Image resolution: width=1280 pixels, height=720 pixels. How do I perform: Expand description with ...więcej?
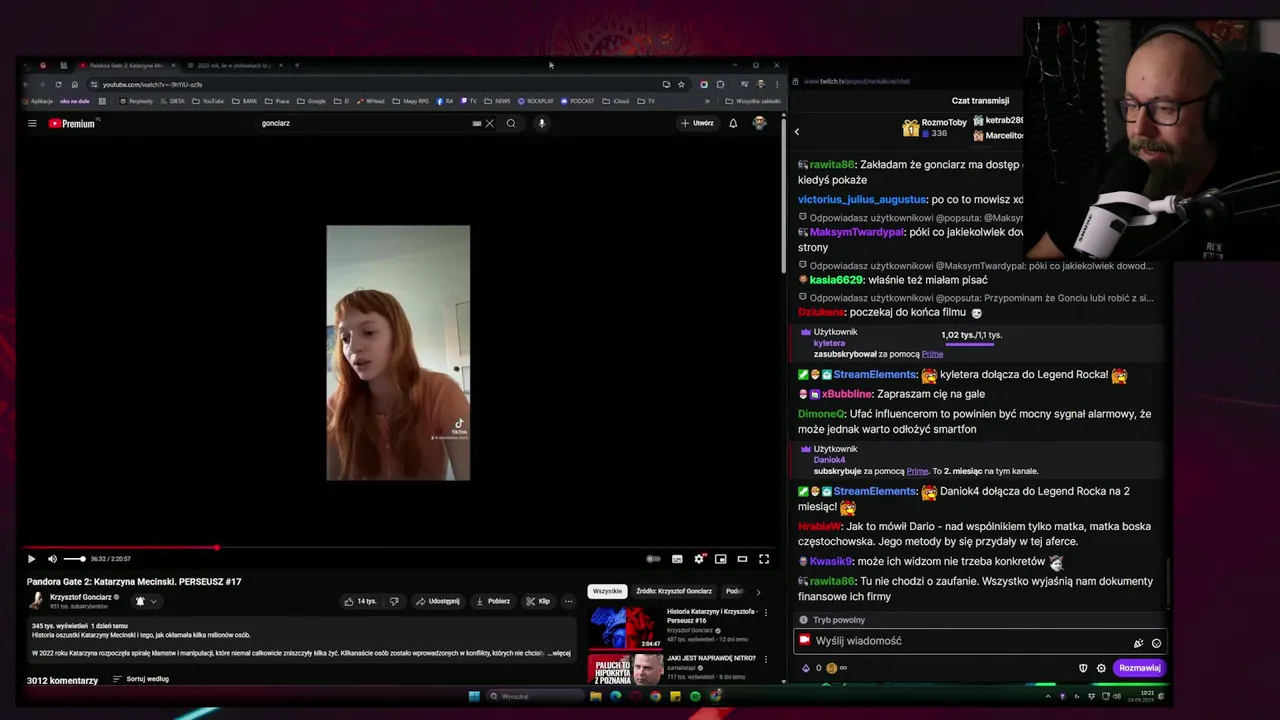(x=559, y=653)
